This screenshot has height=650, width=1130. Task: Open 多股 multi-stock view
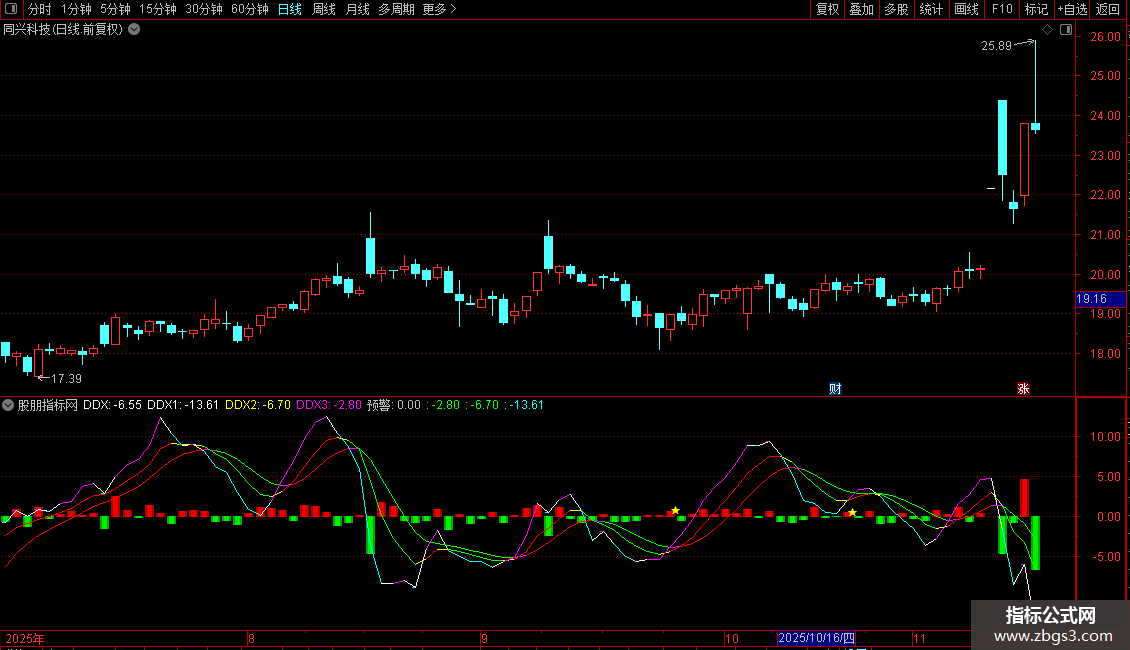click(896, 9)
